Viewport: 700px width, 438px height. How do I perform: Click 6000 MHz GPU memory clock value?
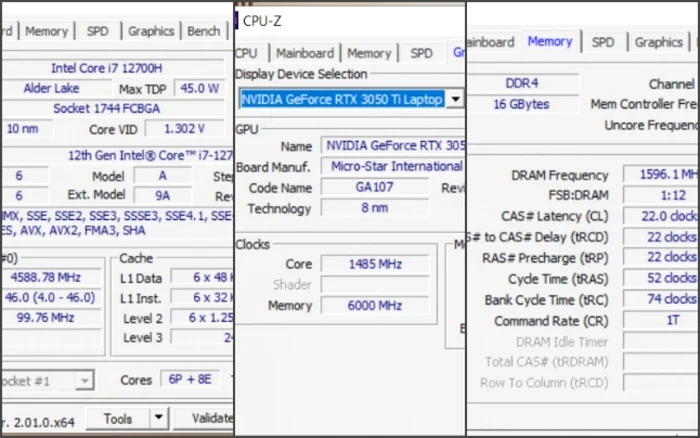[x=375, y=305]
